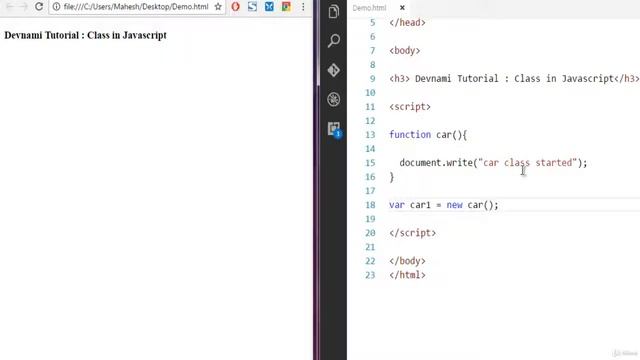Focus the browser address bar URL
Viewport: 640px width, 360px height.
click(136, 7)
